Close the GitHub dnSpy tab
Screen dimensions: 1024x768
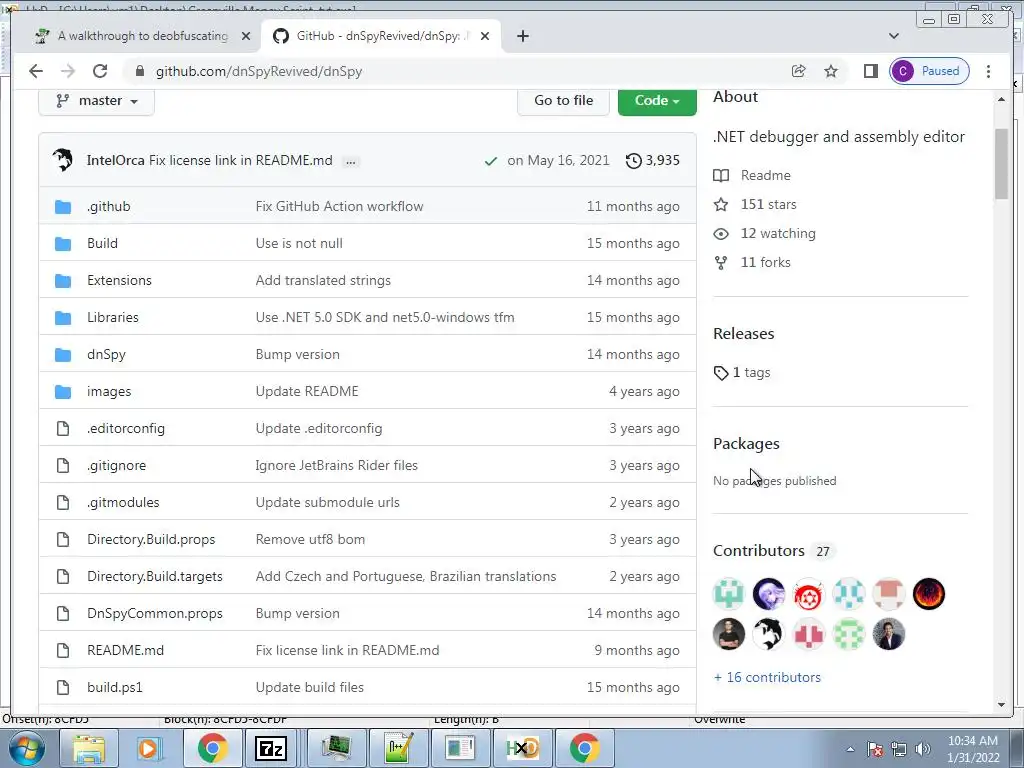click(x=485, y=36)
